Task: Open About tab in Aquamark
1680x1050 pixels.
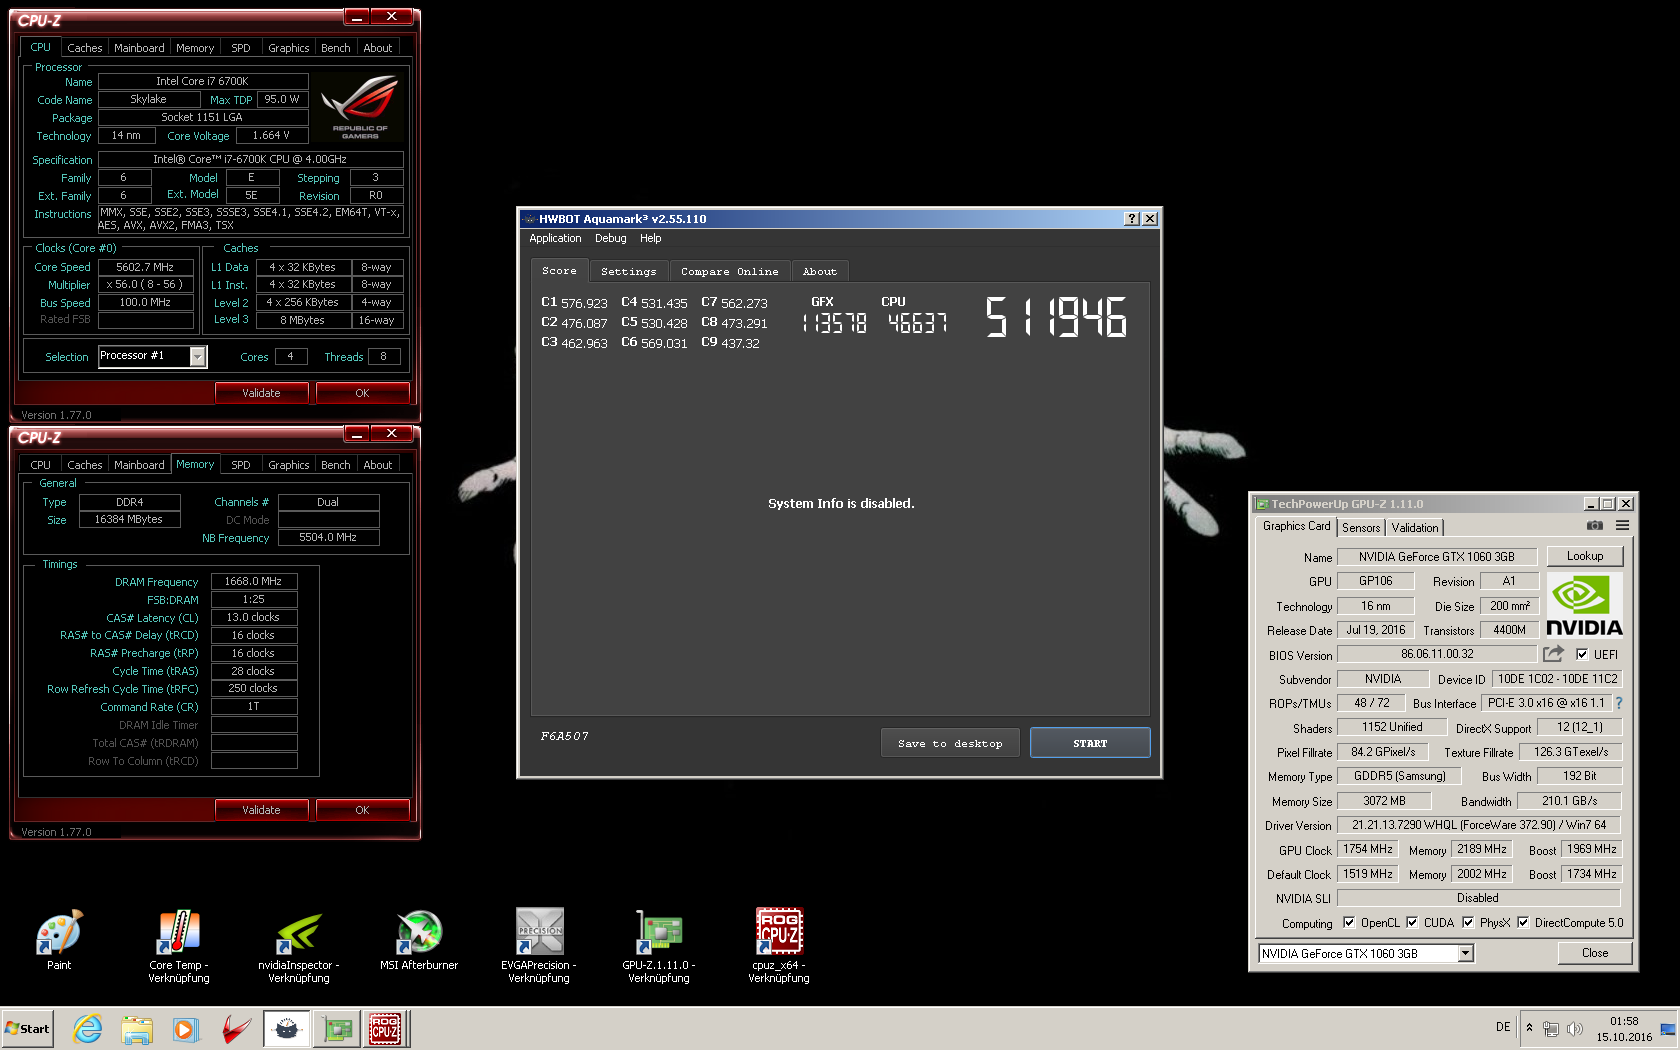Action: click(x=820, y=271)
